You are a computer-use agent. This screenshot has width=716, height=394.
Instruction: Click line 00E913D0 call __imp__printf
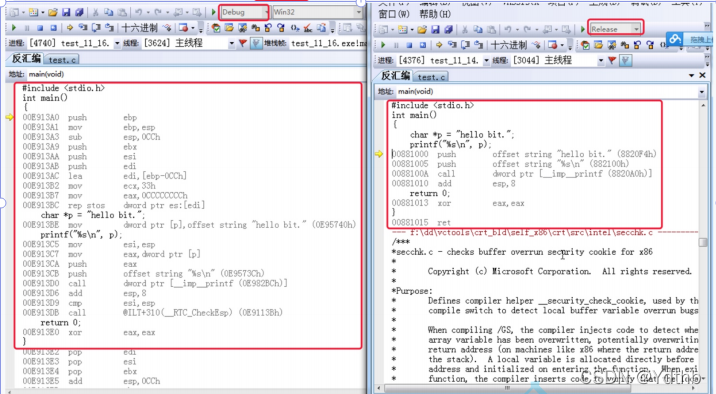tap(155, 284)
